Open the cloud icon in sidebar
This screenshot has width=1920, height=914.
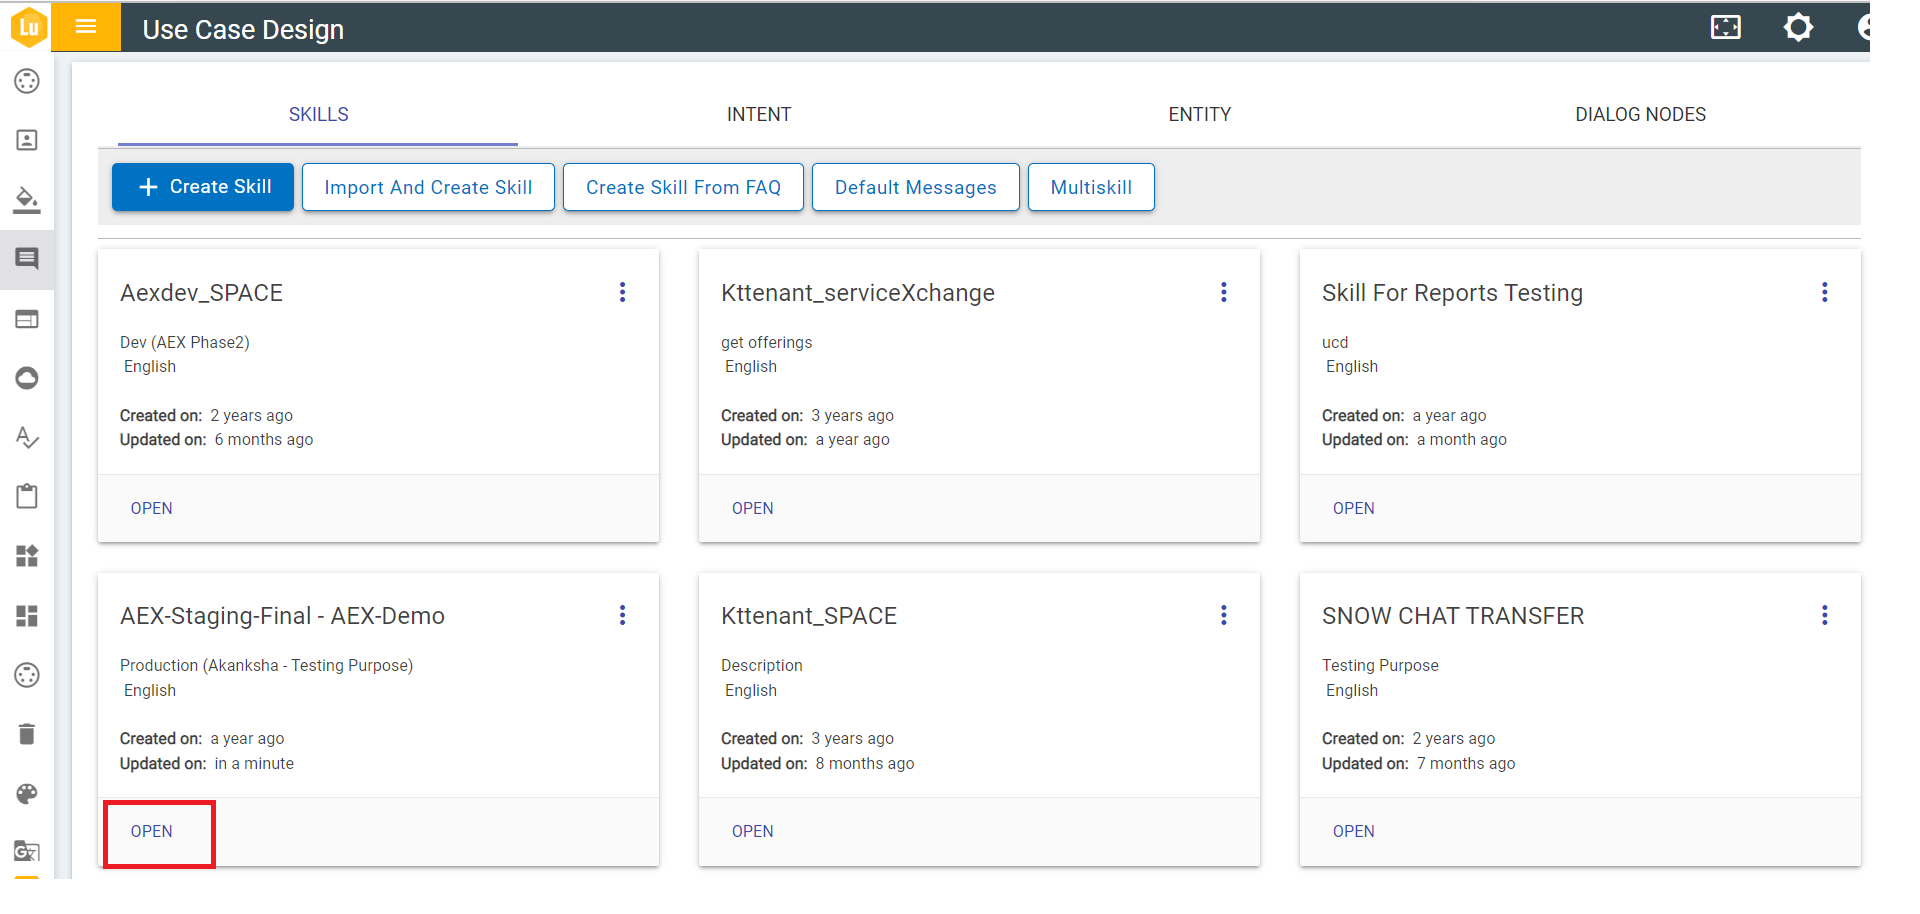click(27, 378)
